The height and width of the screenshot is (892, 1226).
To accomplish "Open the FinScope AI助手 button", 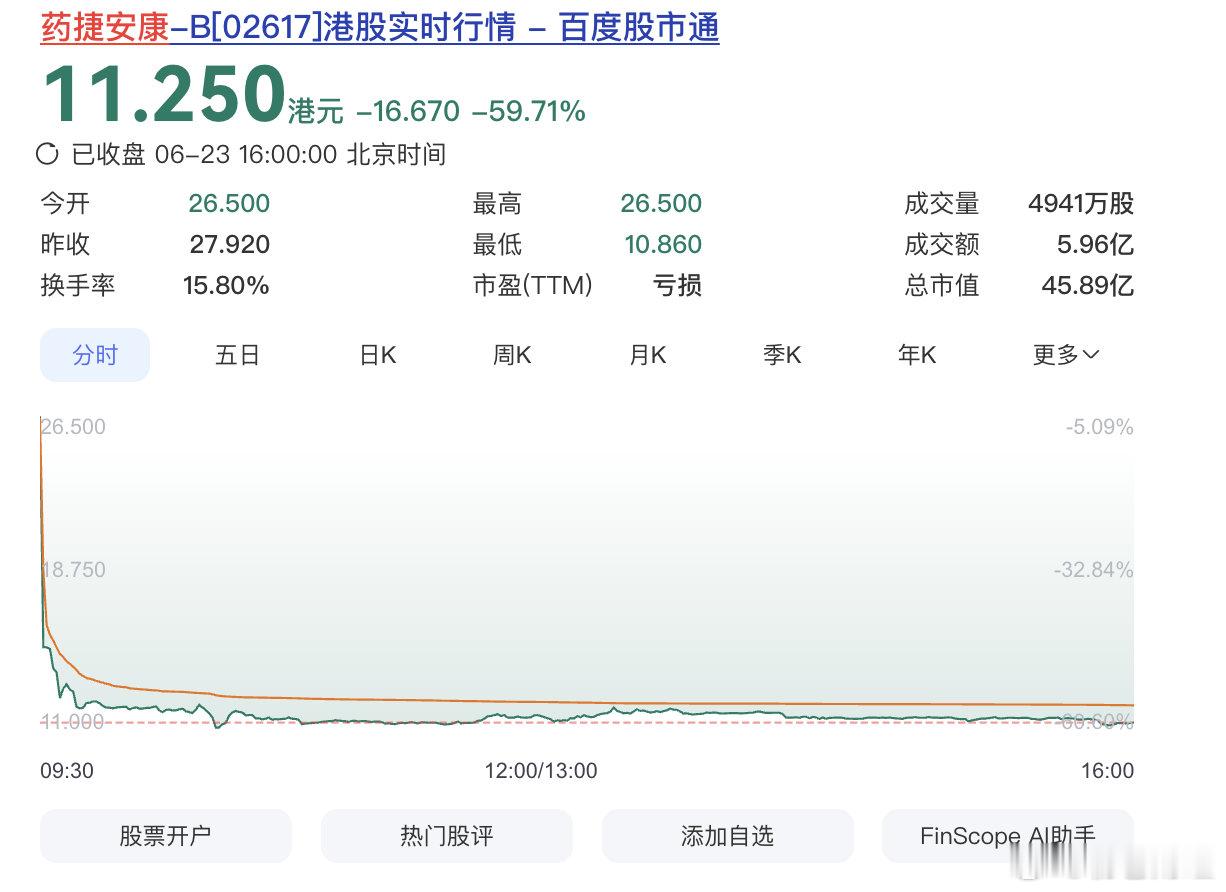I will pos(1008,836).
